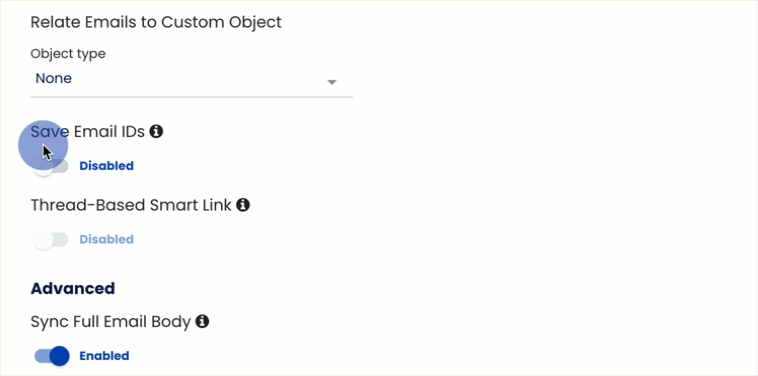Expand the Object type dropdown arrow

click(332, 82)
